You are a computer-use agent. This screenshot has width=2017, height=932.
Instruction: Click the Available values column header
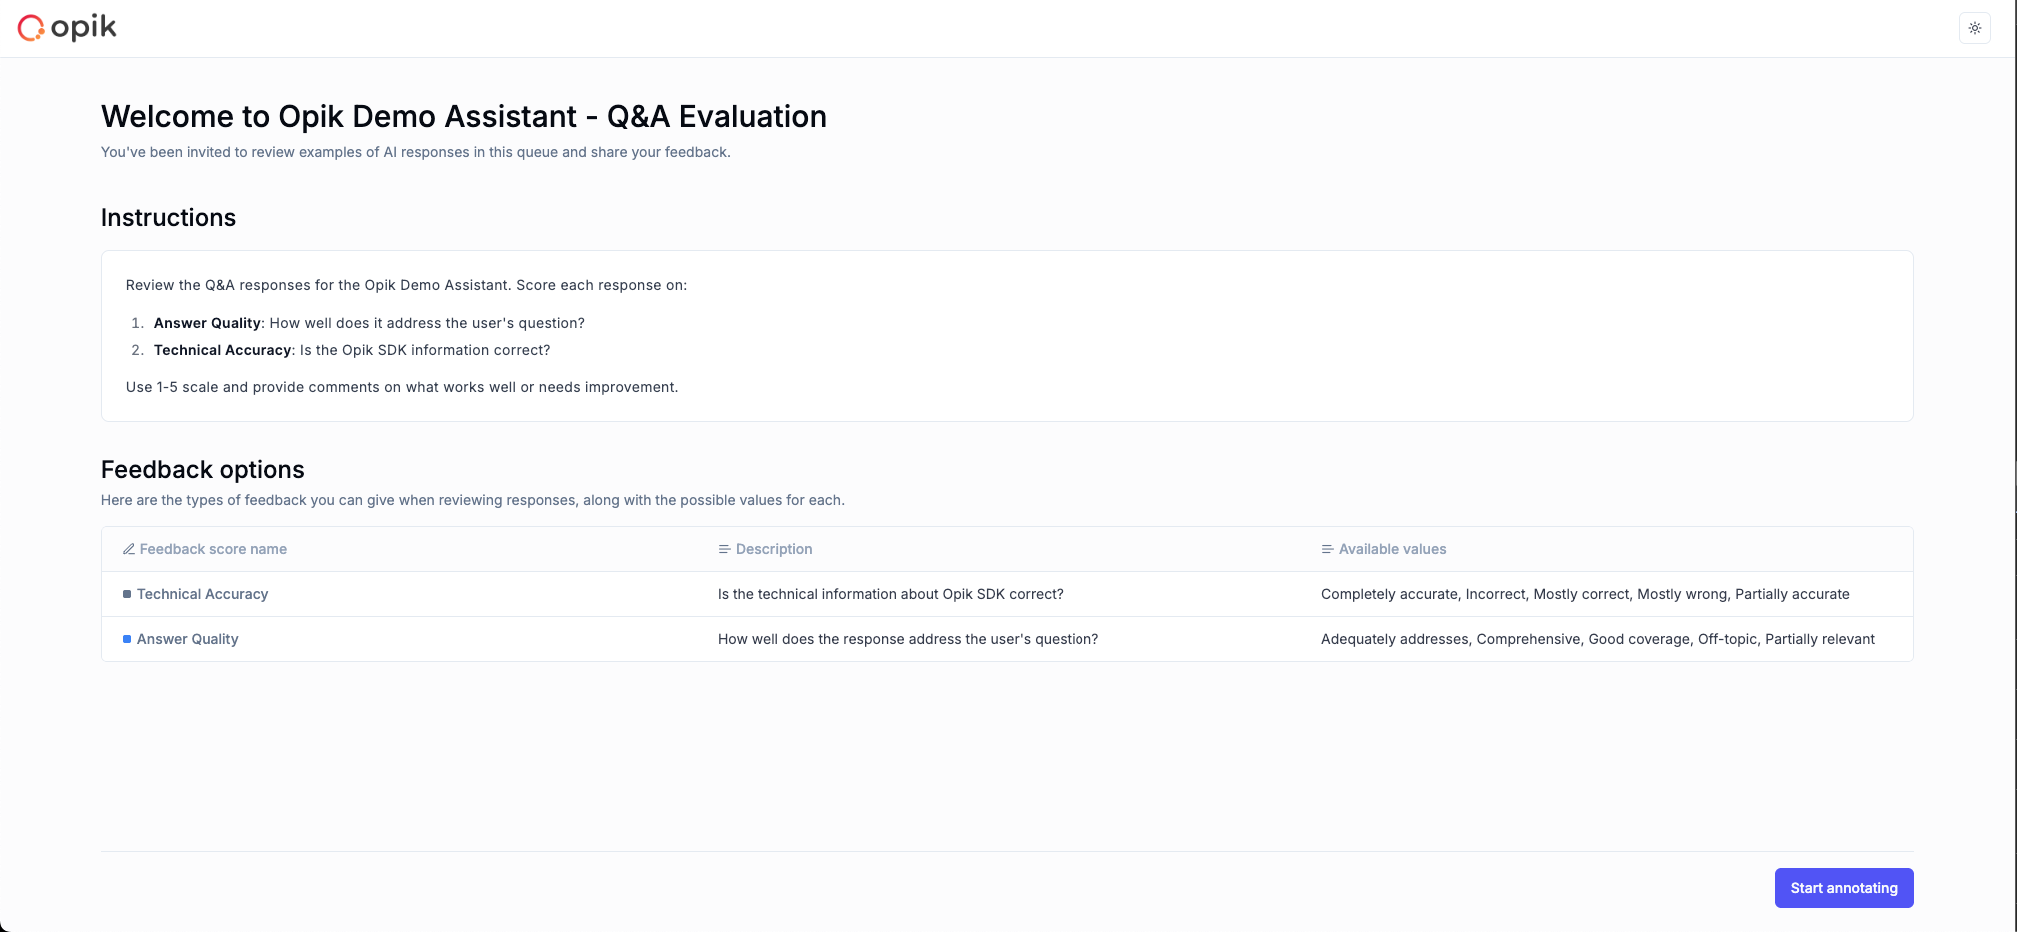coord(1392,549)
